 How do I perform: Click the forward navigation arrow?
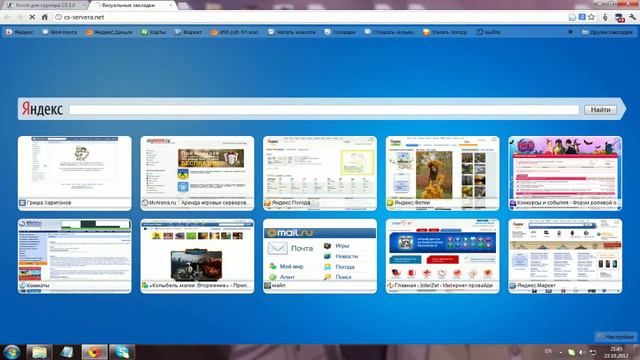(20, 17)
